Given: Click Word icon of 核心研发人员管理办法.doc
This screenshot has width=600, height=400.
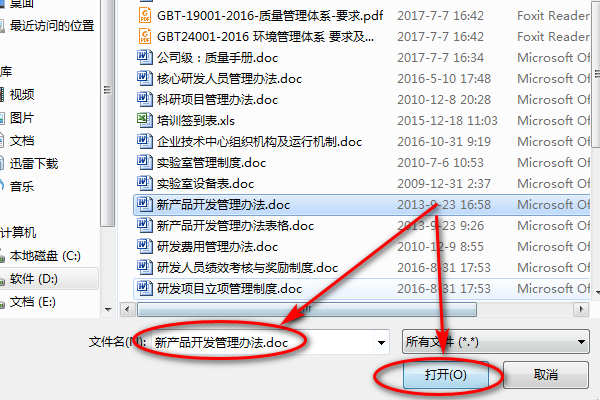Looking at the screenshot, I should 145,78.
